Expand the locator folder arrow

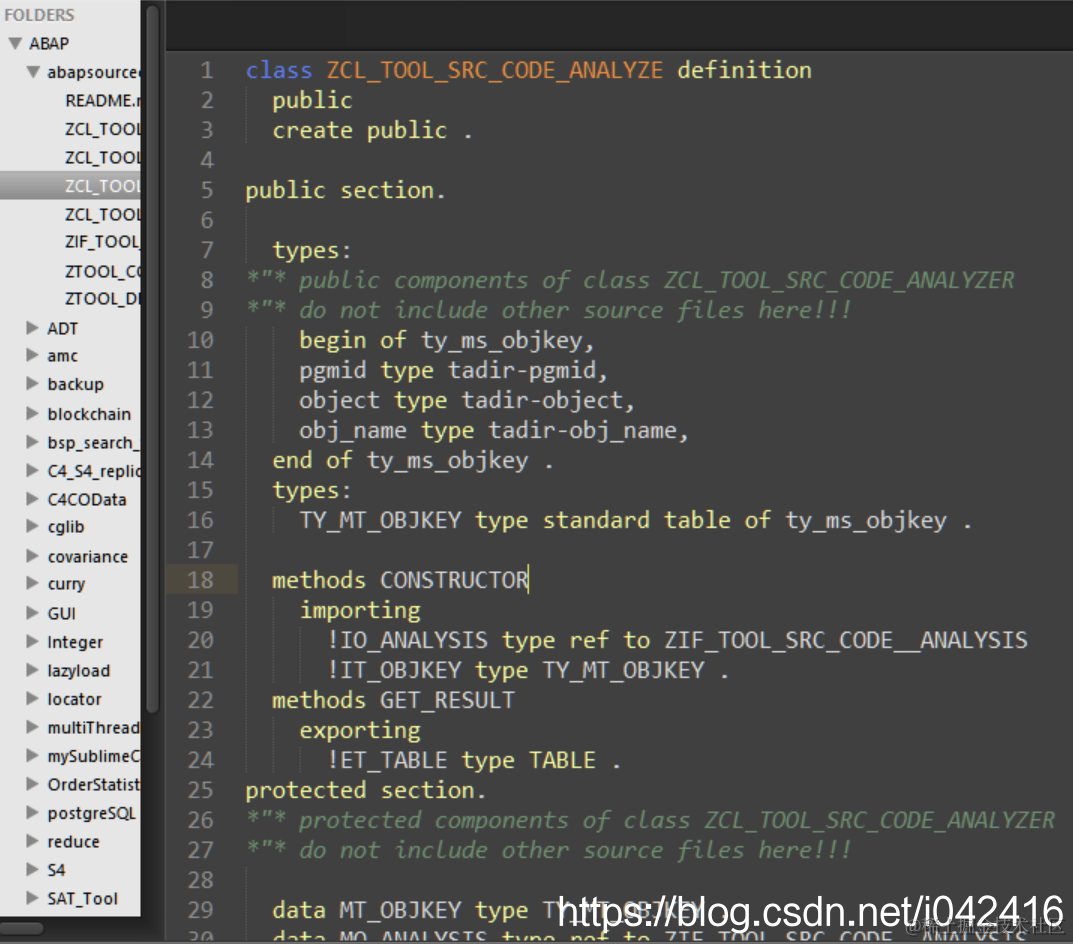(x=32, y=699)
